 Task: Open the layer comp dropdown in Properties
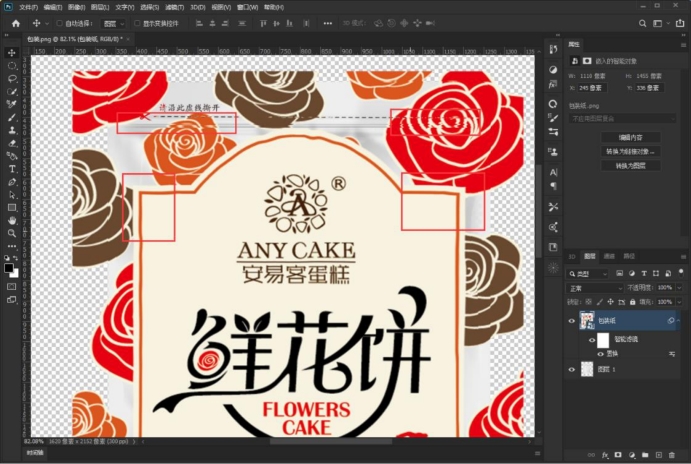point(622,119)
